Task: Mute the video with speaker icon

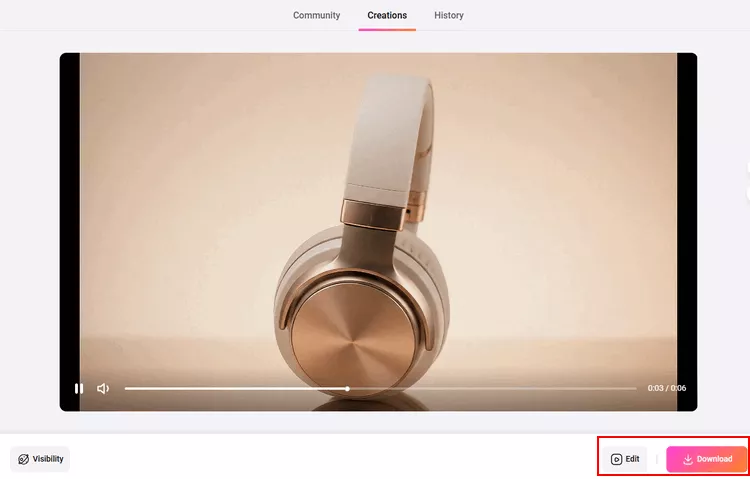Action: point(103,389)
